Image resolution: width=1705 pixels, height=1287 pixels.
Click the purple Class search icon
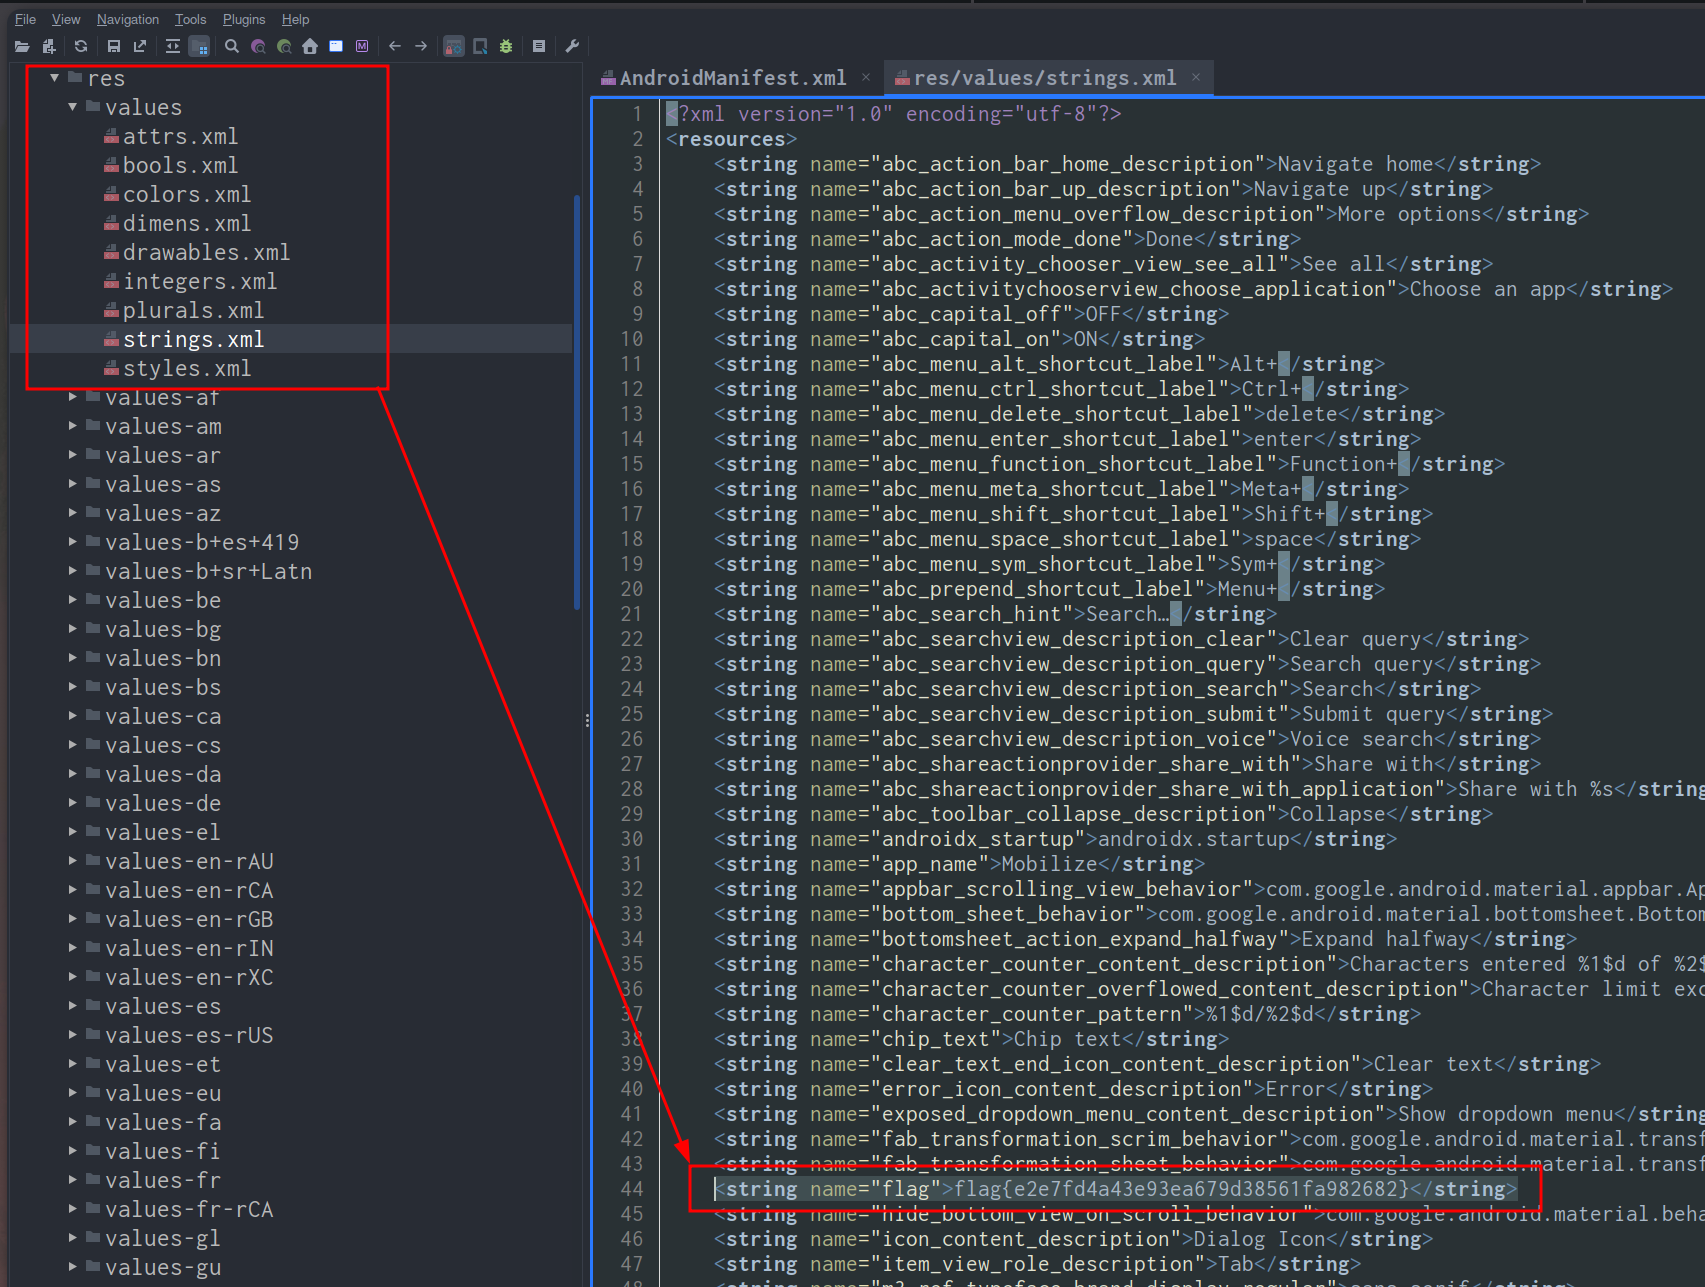[x=258, y=46]
